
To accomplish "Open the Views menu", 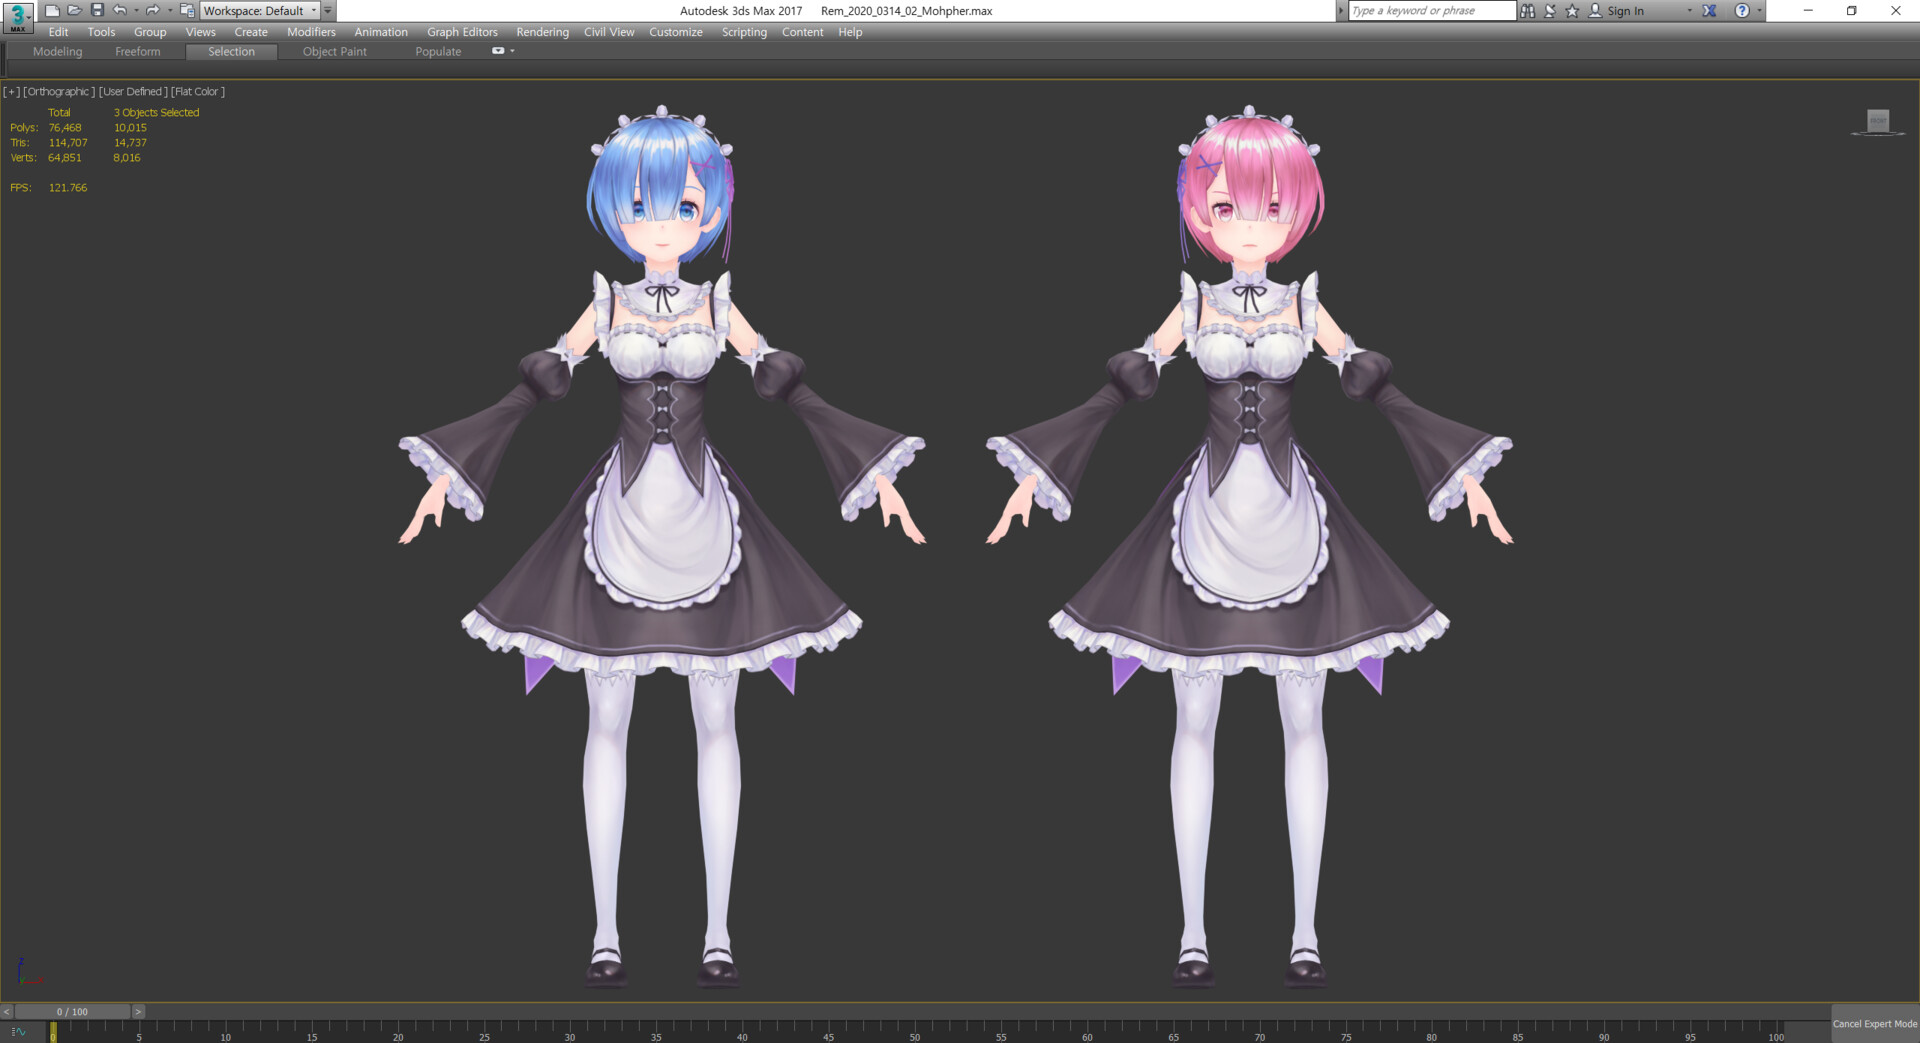I will 200,32.
